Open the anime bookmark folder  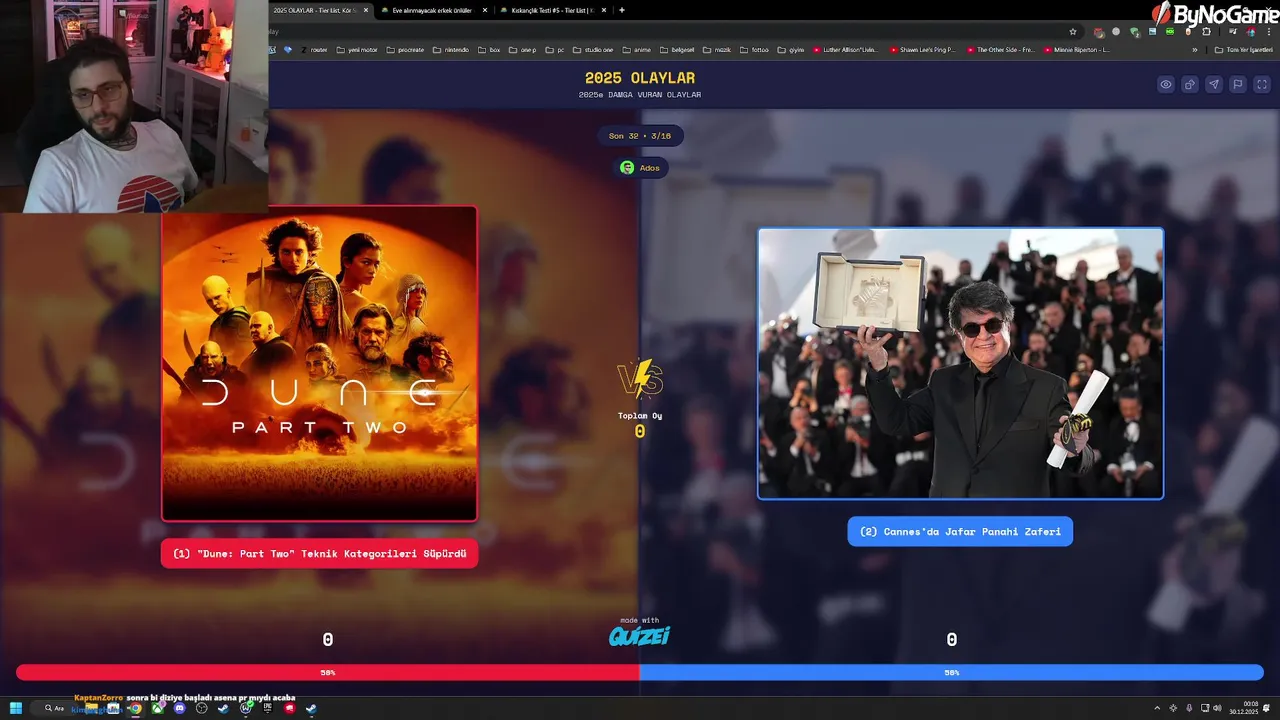pyautogui.click(x=636, y=50)
